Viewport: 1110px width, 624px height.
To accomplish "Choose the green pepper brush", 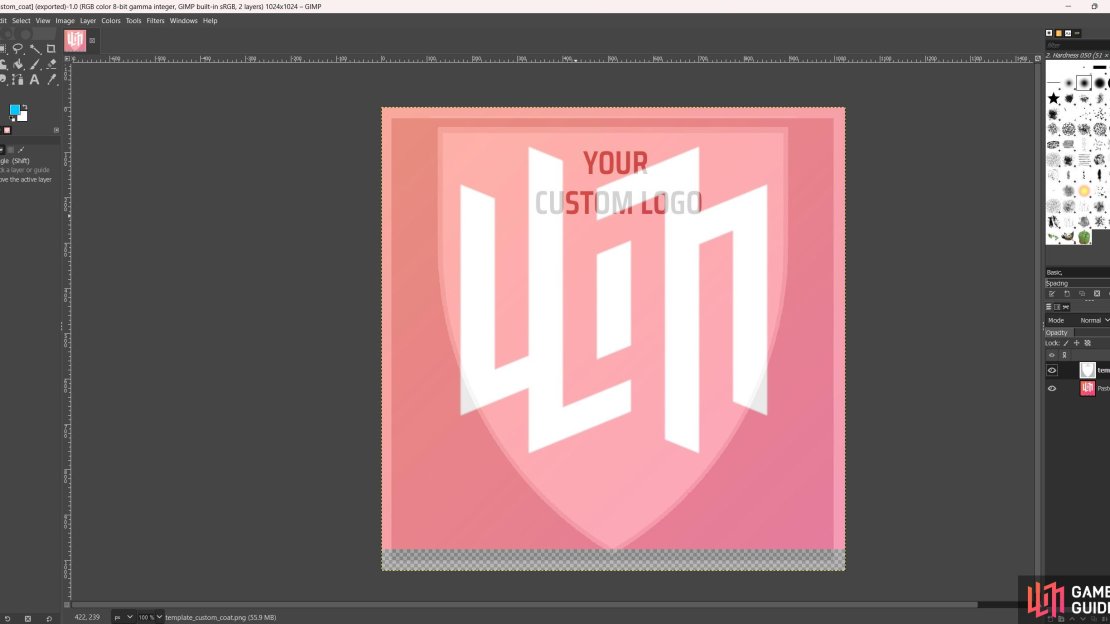I will point(1084,237).
